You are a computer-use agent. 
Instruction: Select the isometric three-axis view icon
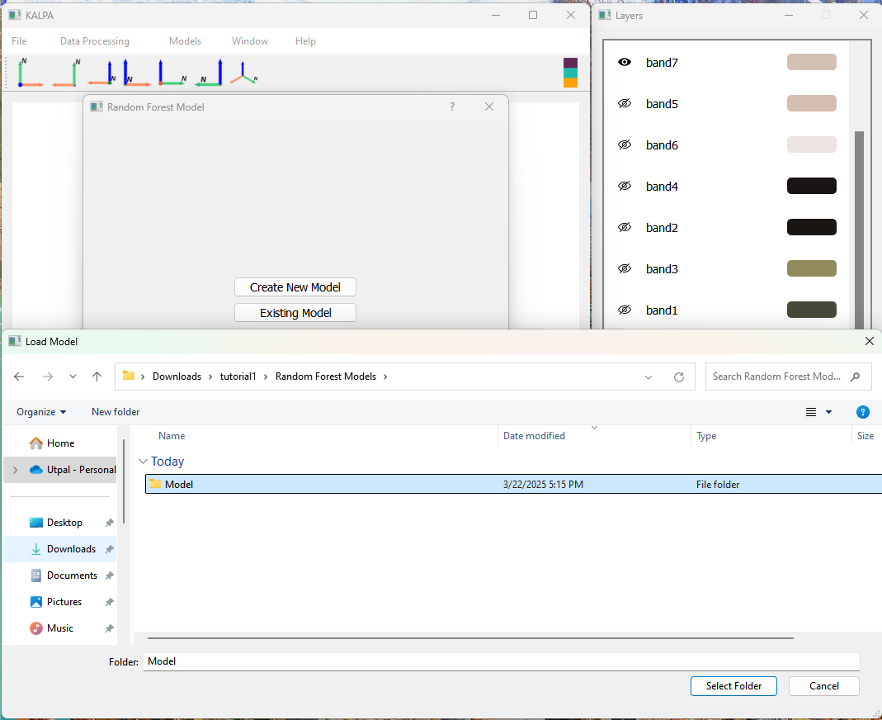click(x=244, y=73)
